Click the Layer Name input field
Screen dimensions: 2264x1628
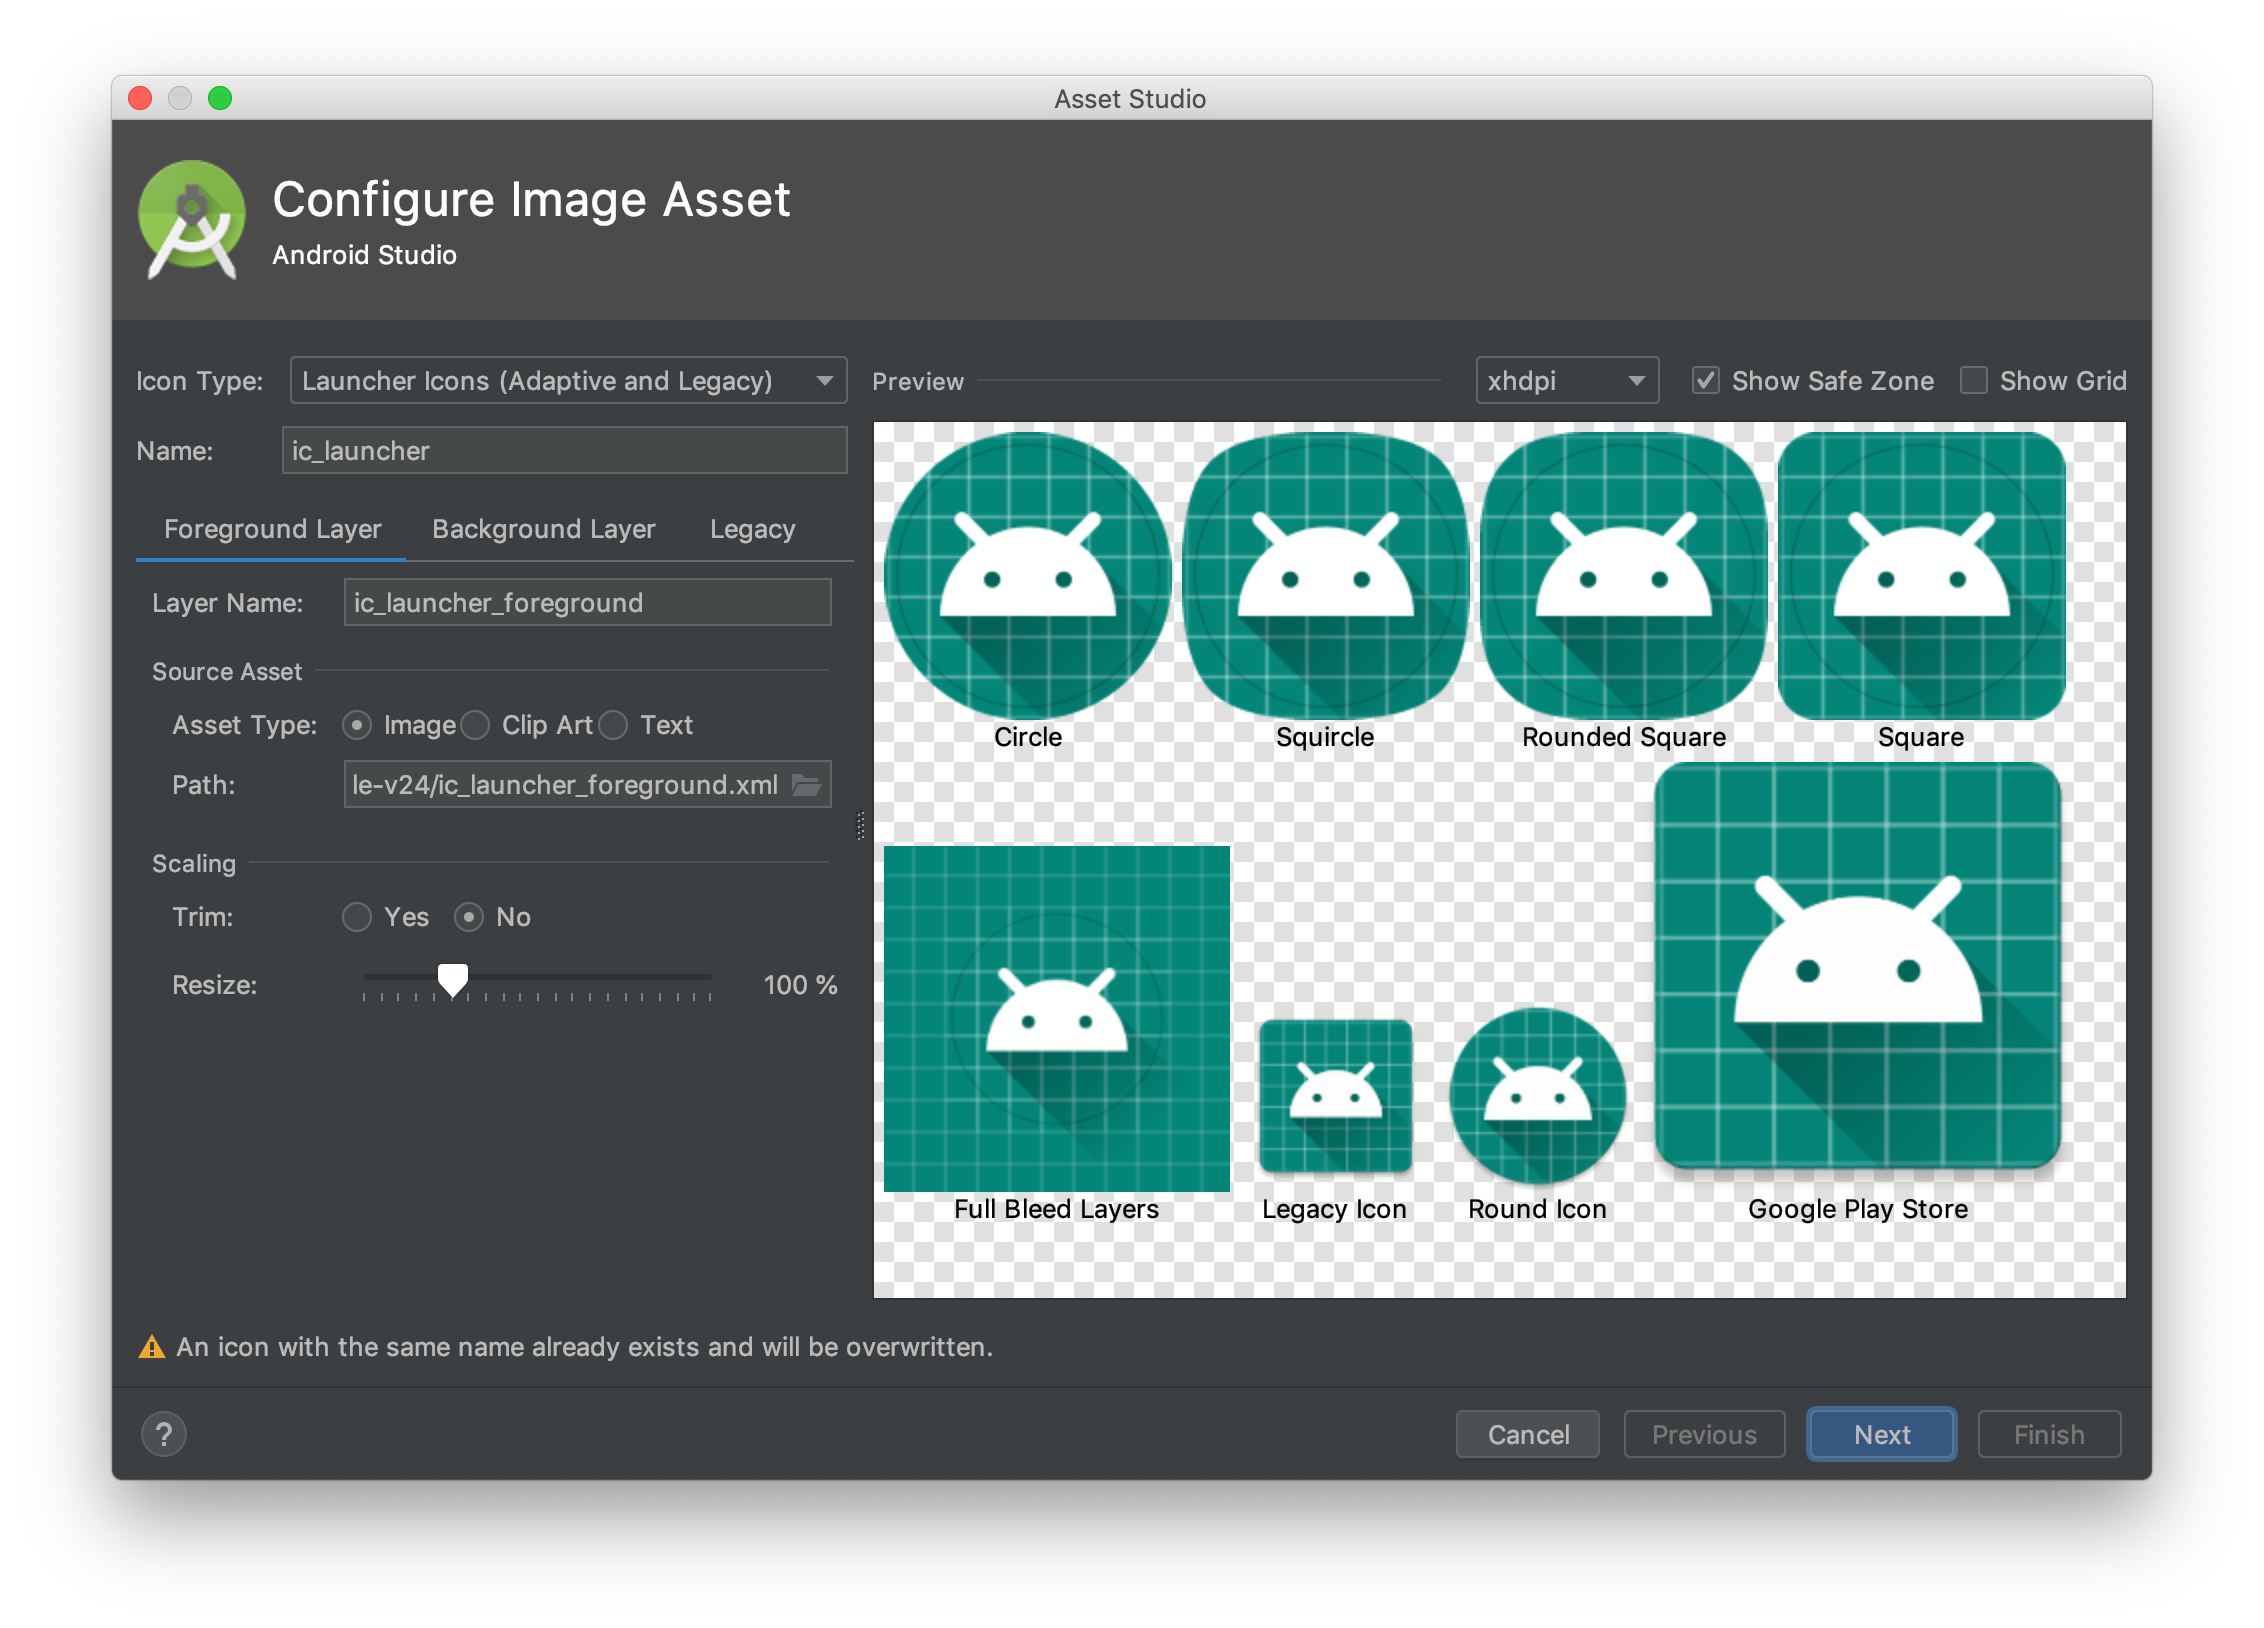pos(588,603)
